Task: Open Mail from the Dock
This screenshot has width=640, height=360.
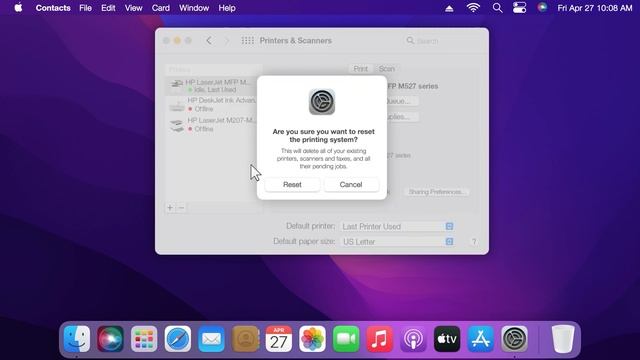Action: (211, 339)
